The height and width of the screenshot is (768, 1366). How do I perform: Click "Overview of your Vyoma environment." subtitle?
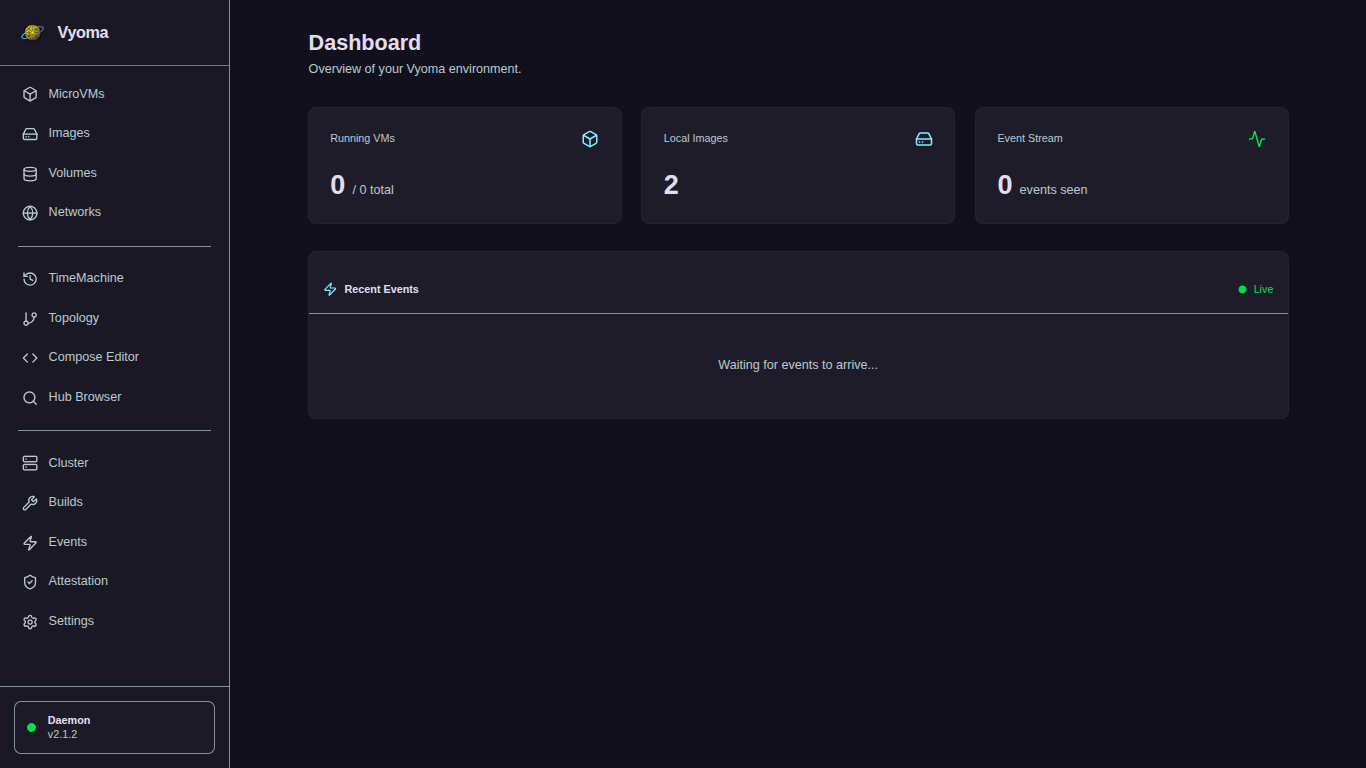[415, 69]
